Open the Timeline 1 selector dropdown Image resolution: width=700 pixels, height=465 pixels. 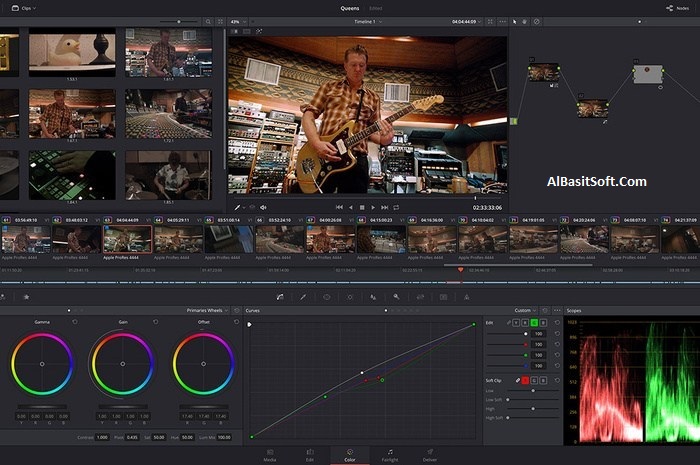click(x=368, y=21)
